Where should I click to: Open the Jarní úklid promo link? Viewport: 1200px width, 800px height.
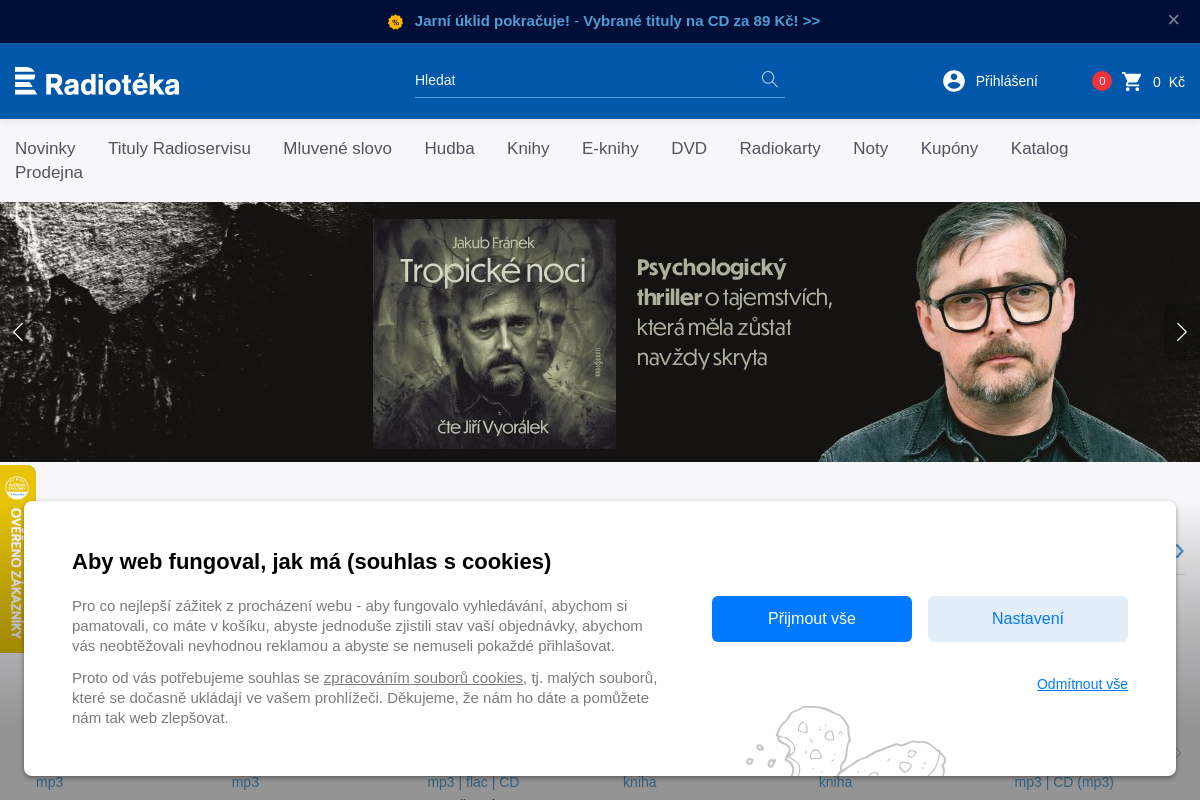617,21
